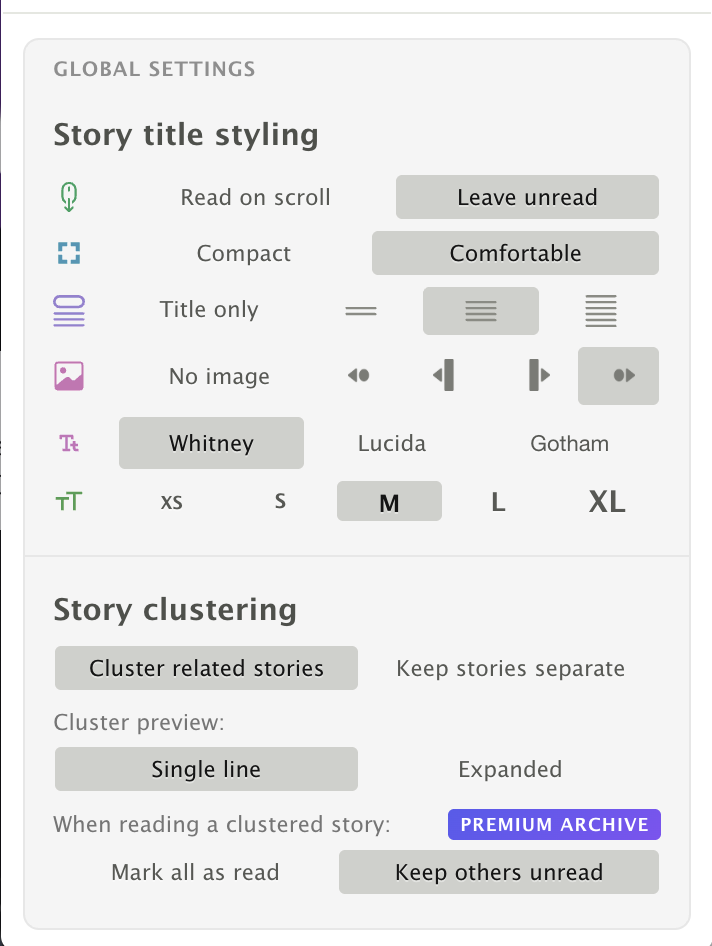
Task: Set font size to XL
Action: (607, 502)
